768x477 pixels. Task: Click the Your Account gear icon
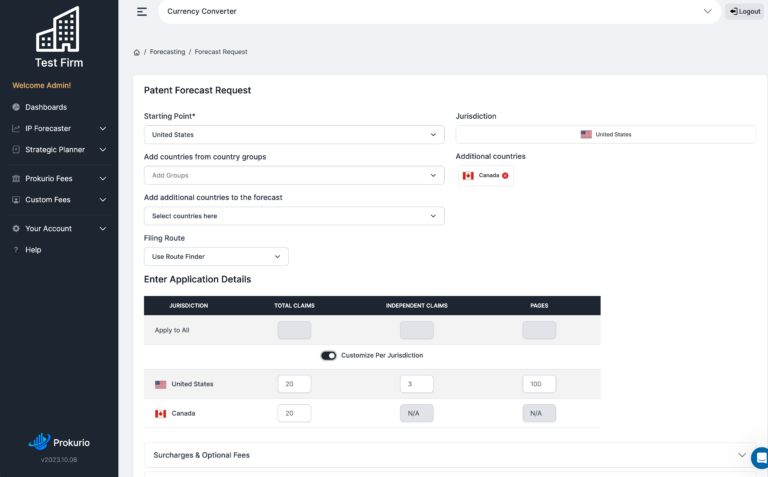click(x=16, y=229)
